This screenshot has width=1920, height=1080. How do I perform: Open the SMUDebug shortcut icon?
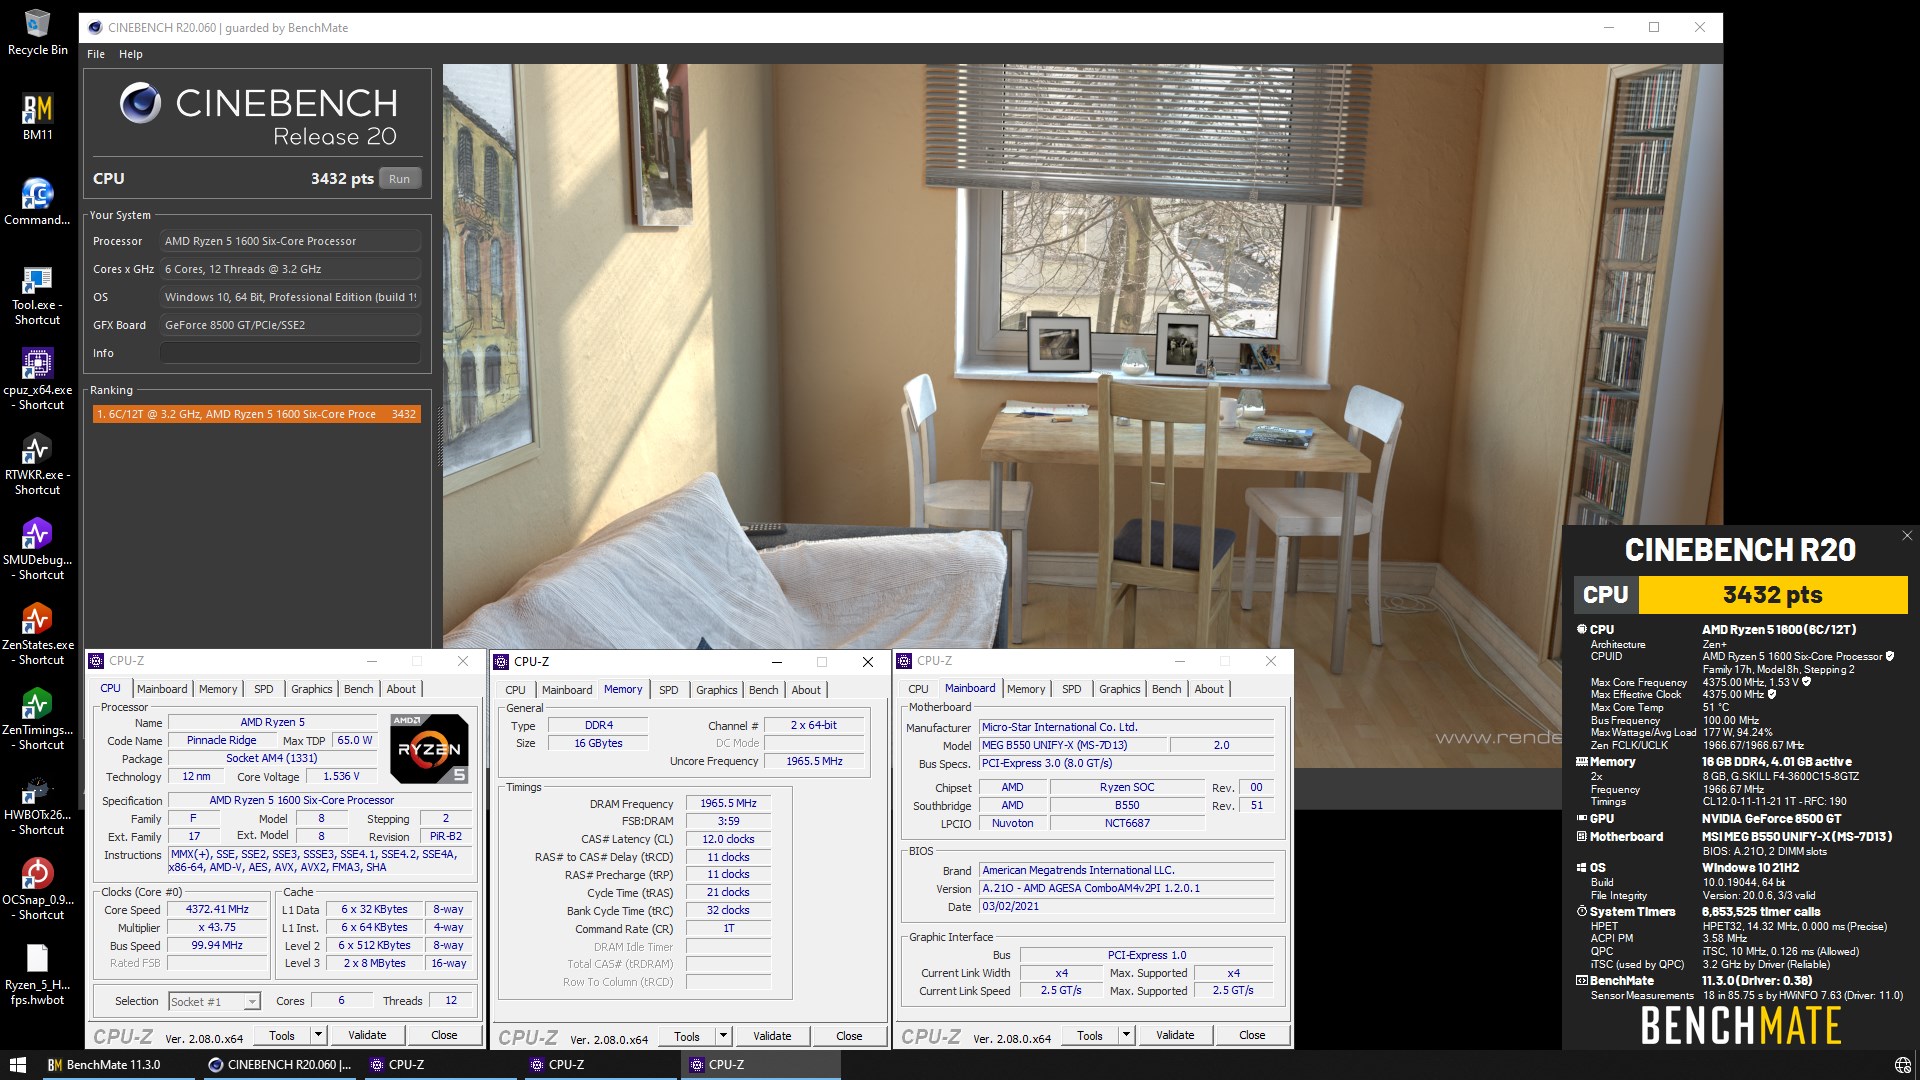coord(37,550)
